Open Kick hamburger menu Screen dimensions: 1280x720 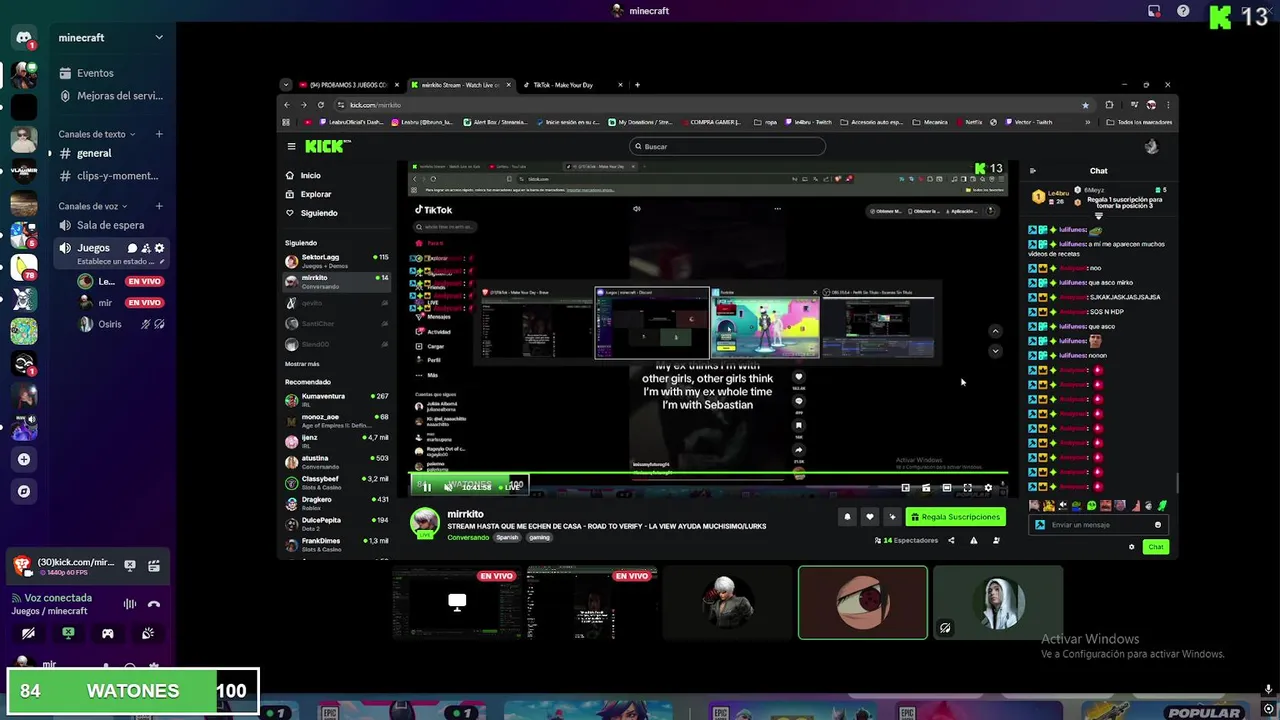(x=291, y=146)
